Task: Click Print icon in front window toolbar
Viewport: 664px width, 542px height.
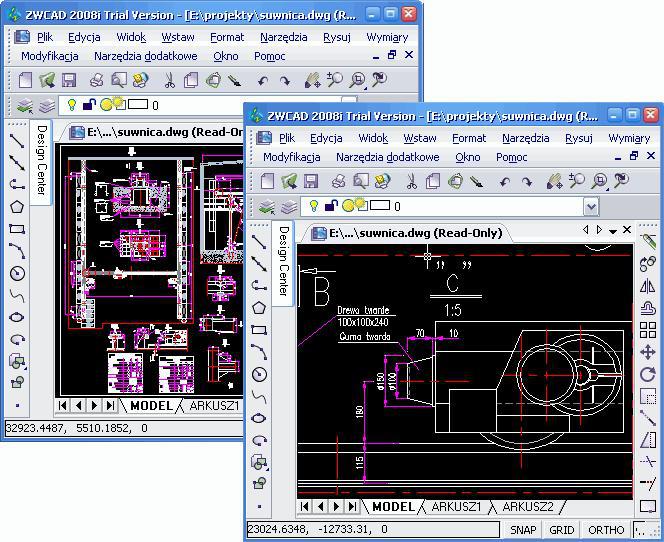Action: (x=338, y=181)
